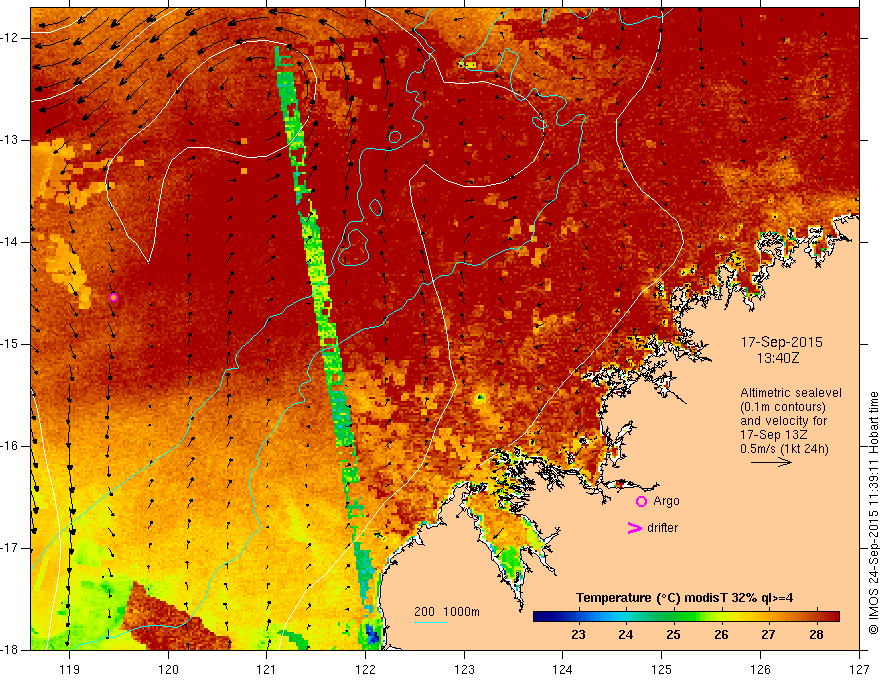Click the colorbar tick label 25
Viewport: 880px width, 680px height.
tap(673, 635)
